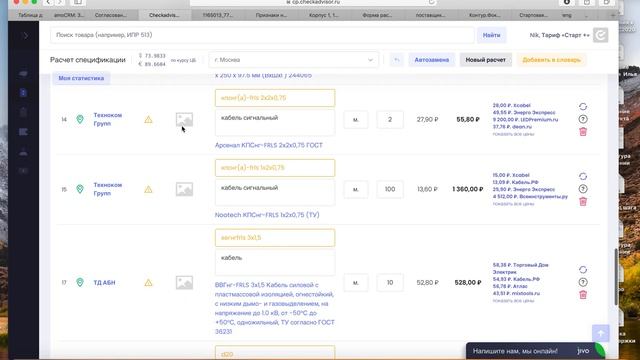Show all prices link in row 14
Viewport: 640px width, 360px height.
coord(513,134)
